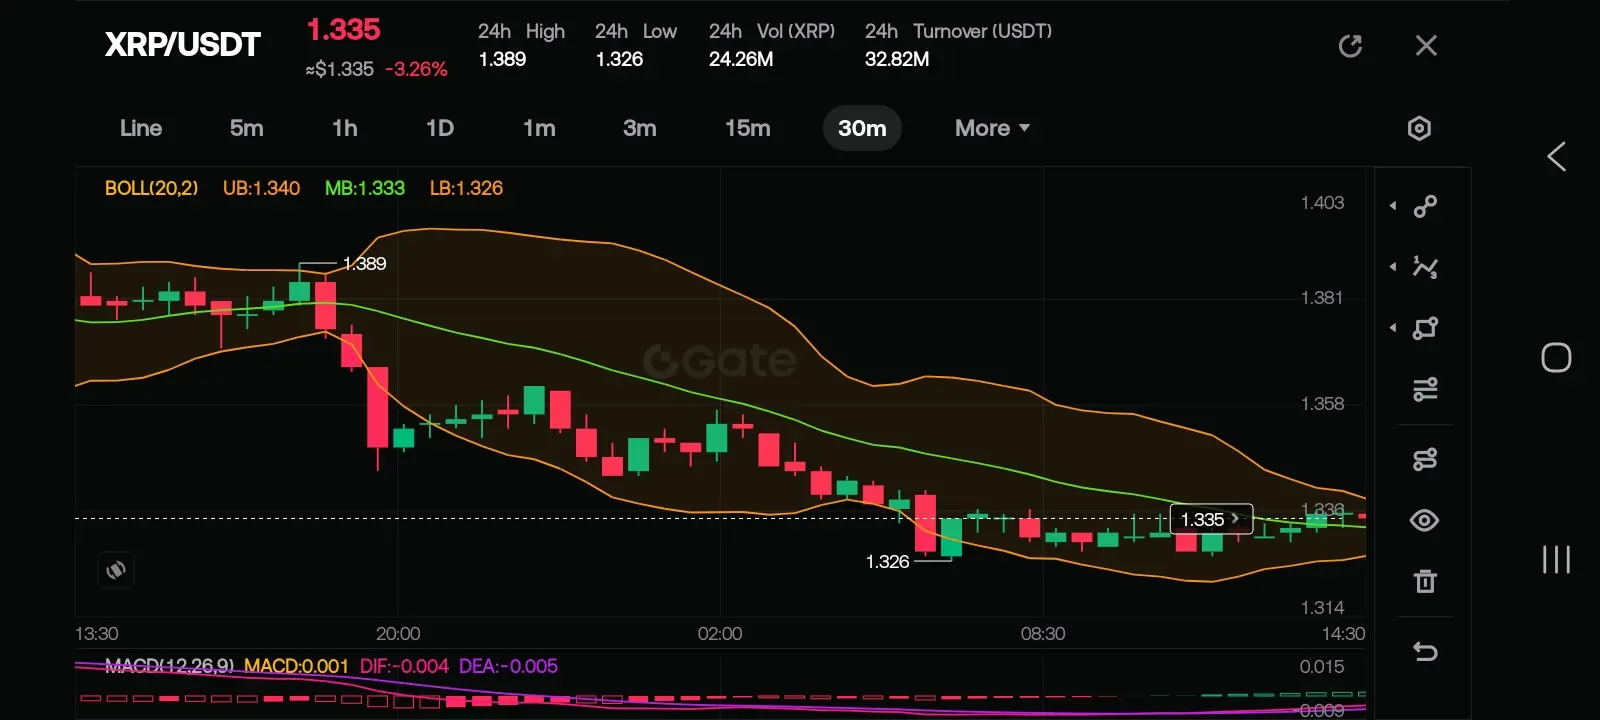Undo the last drawing action

click(1425, 652)
